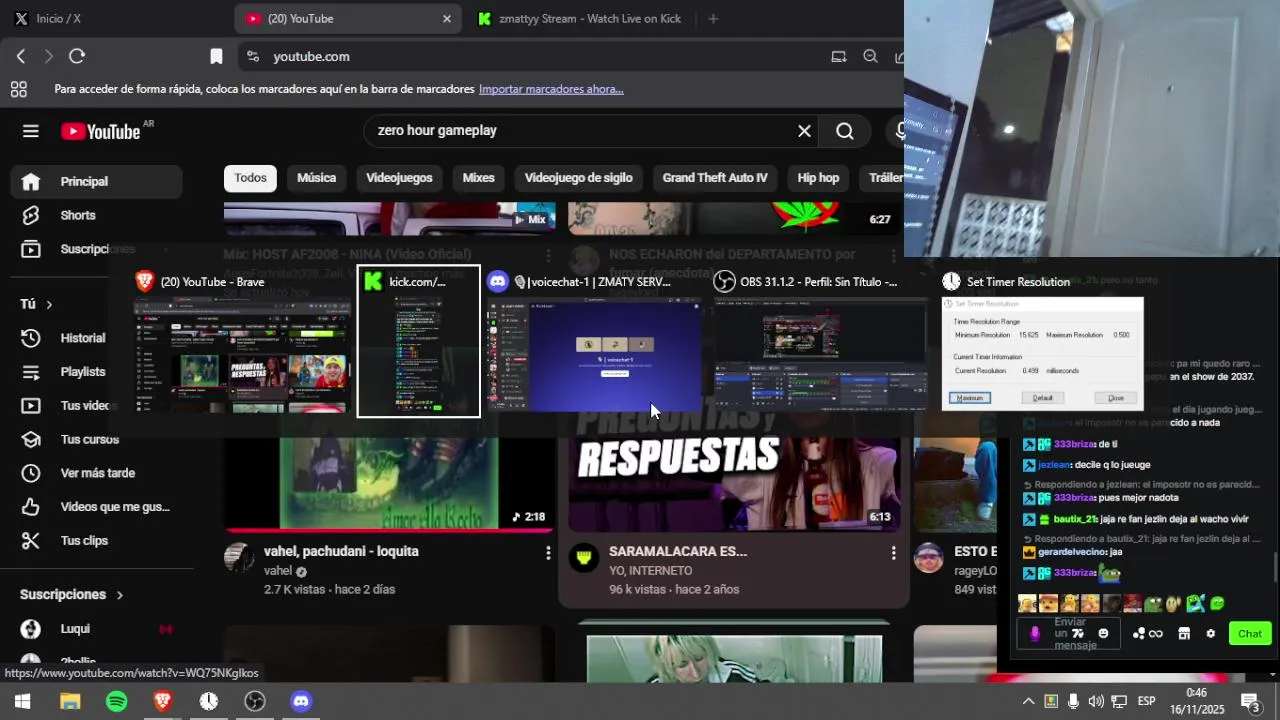Open the shop icon in Kick chat

(x=1184, y=633)
